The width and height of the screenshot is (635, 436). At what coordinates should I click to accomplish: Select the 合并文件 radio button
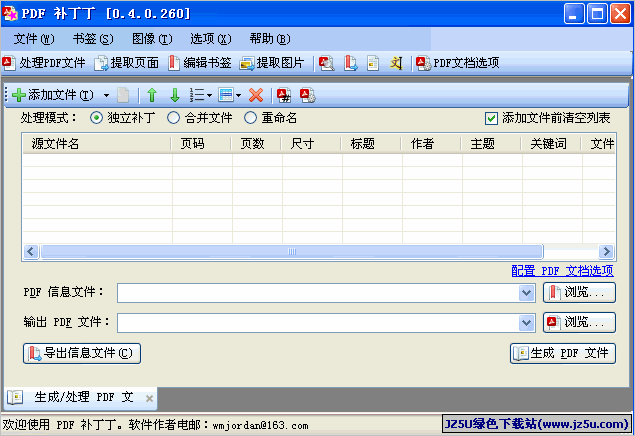tap(173, 118)
